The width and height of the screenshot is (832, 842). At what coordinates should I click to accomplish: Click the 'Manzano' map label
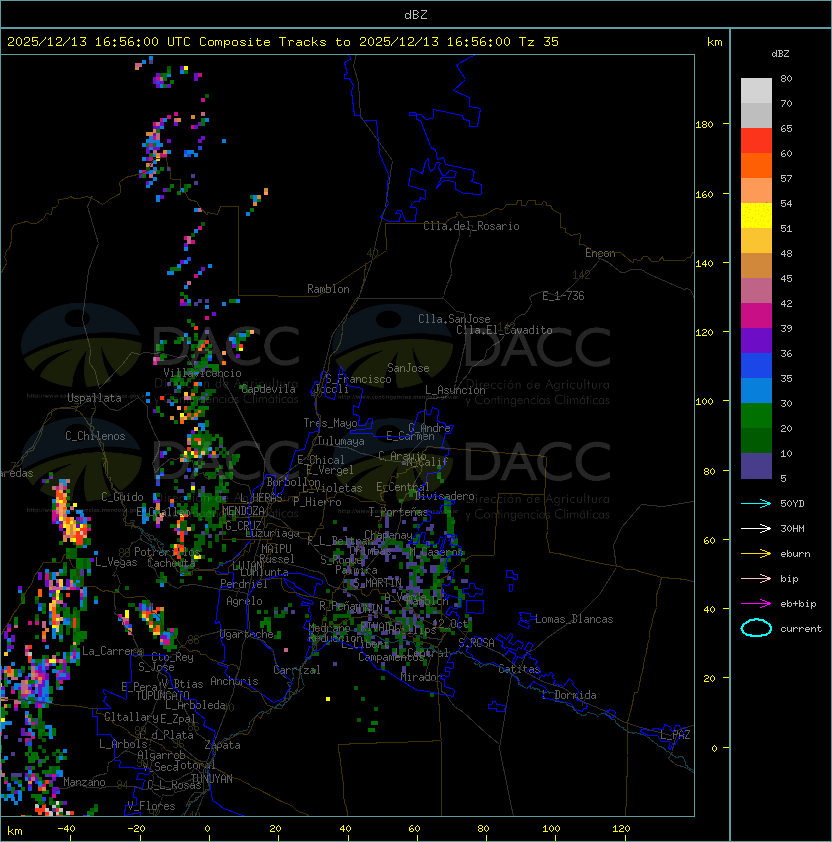click(84, 782)
